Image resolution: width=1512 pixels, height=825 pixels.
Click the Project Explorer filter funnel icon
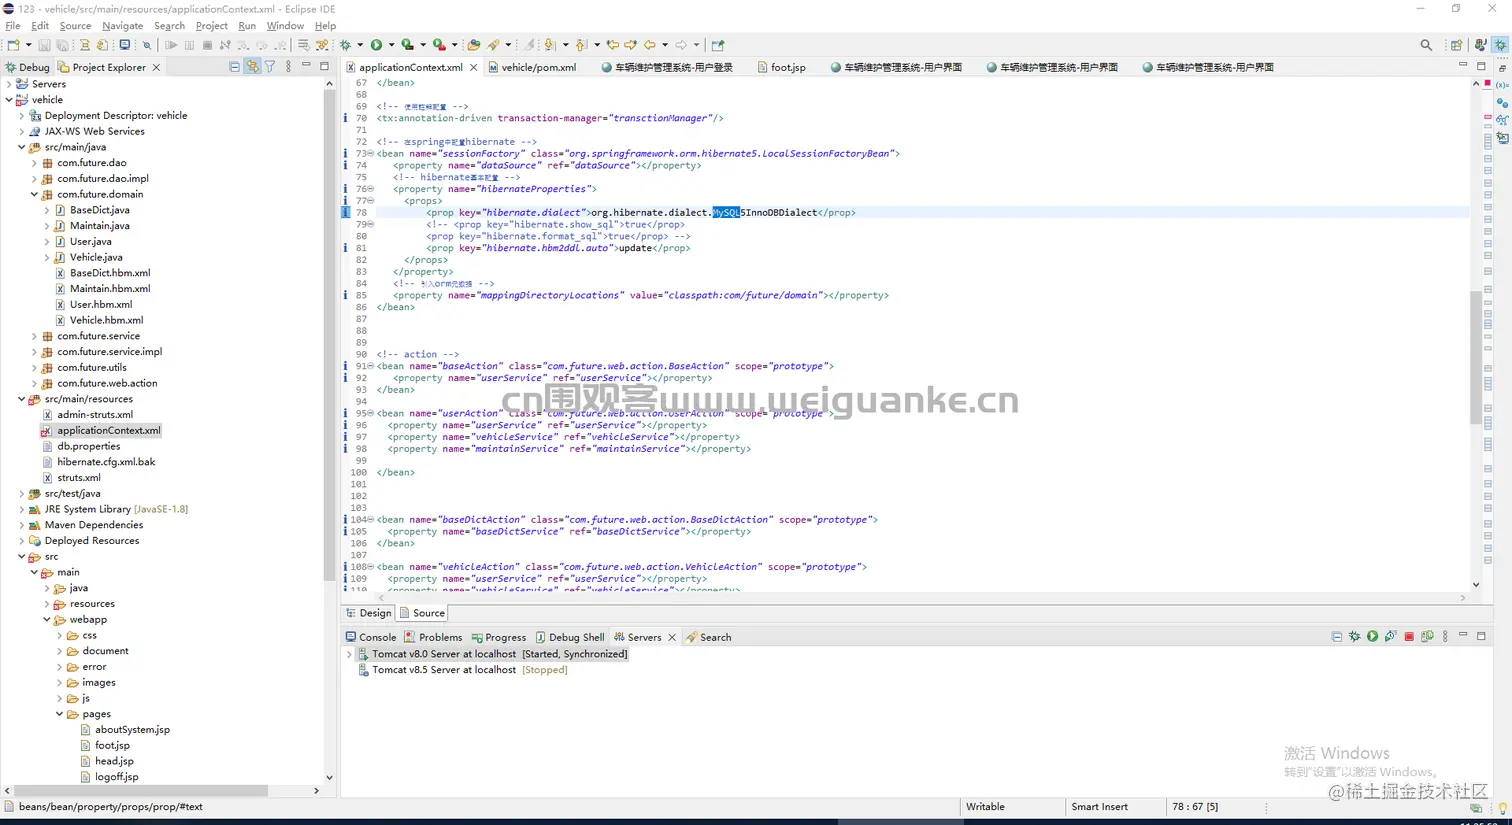270,67
